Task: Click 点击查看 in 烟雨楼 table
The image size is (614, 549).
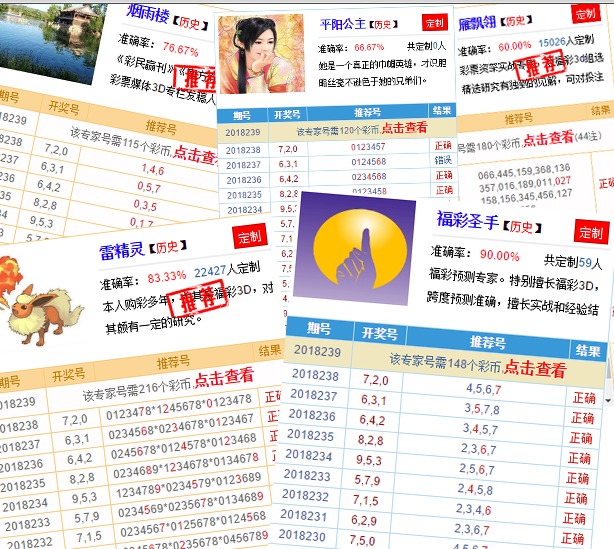Action: (x=195, y=156)
